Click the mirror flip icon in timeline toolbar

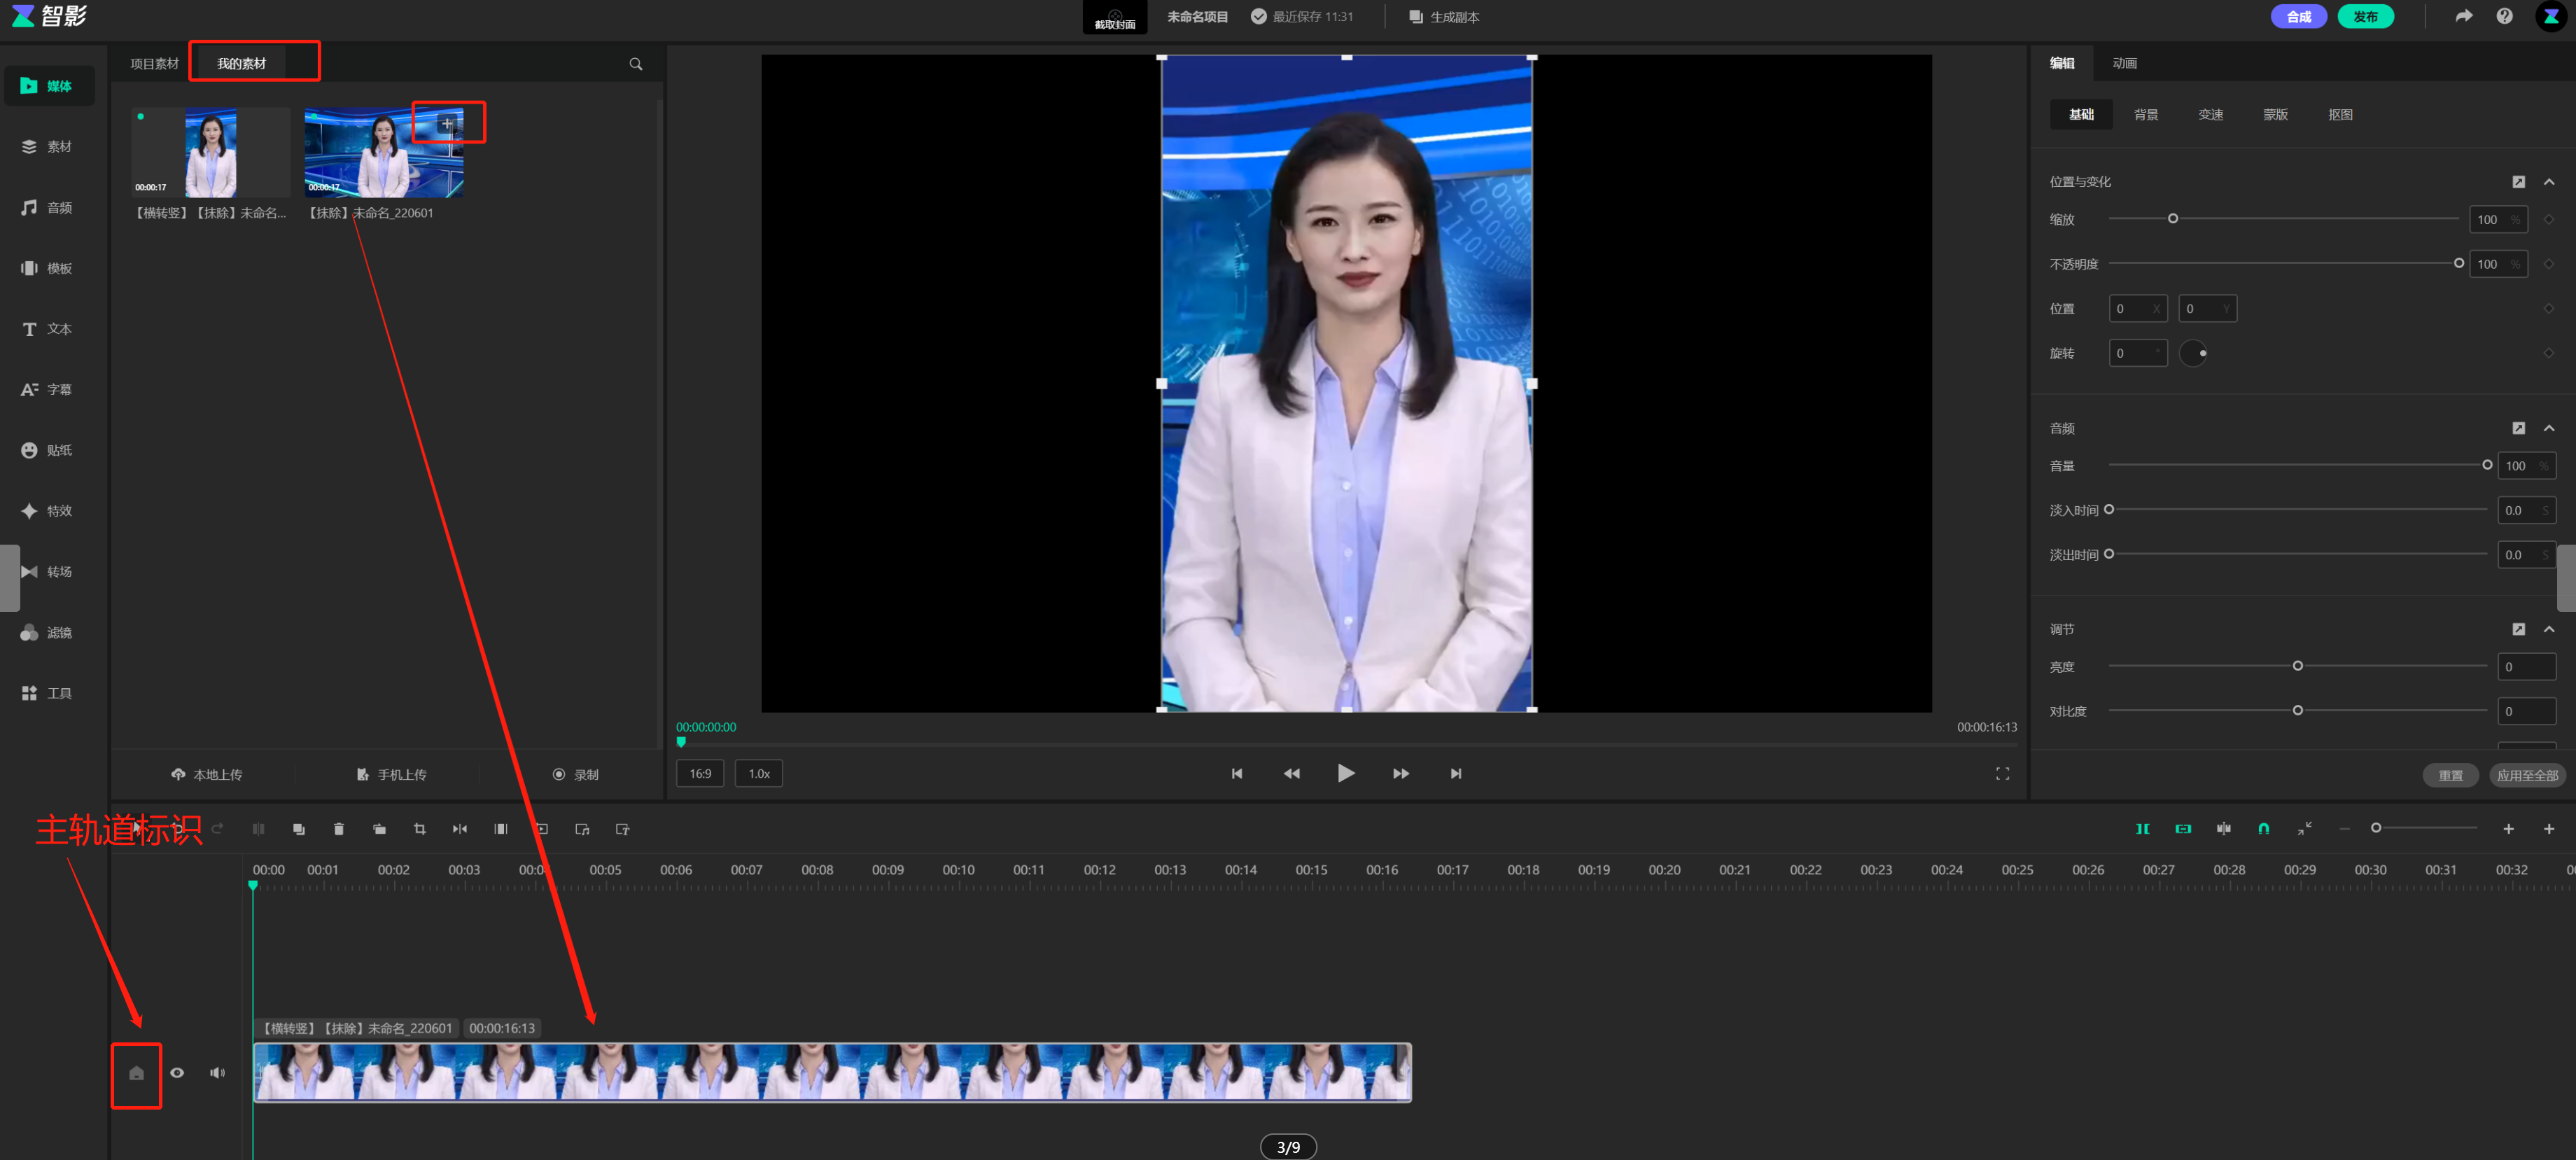(460, 829)
